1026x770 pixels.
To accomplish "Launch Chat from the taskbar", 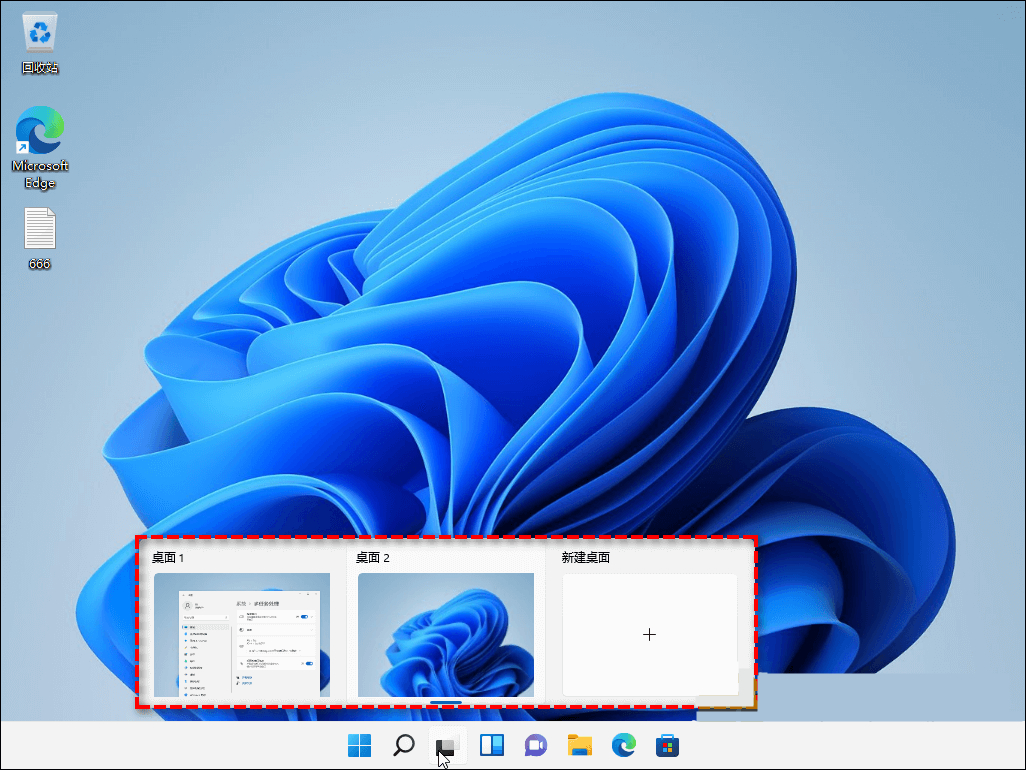I will 536,745.
